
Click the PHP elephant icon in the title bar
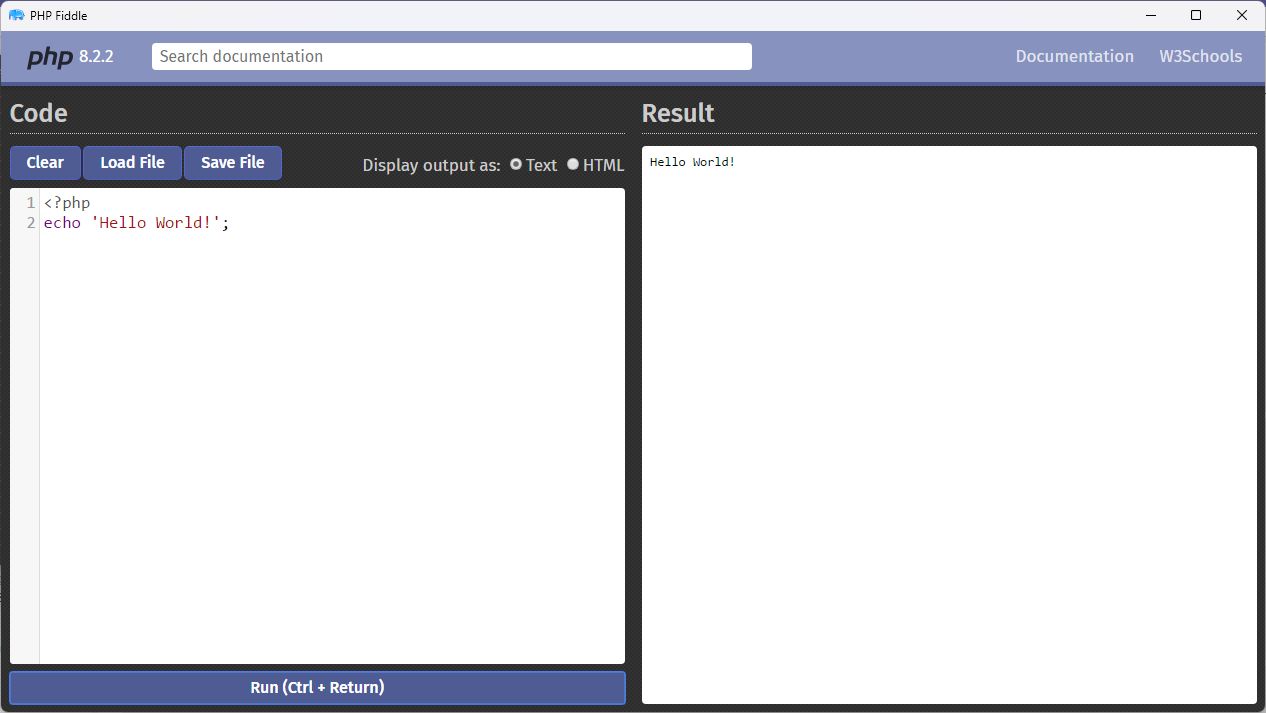[x=18, y=15]
